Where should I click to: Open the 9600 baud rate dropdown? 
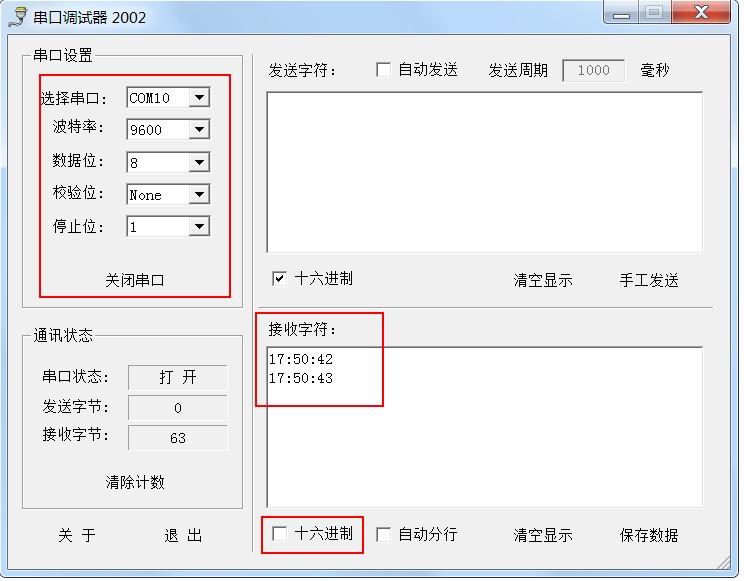pos(199,130)
